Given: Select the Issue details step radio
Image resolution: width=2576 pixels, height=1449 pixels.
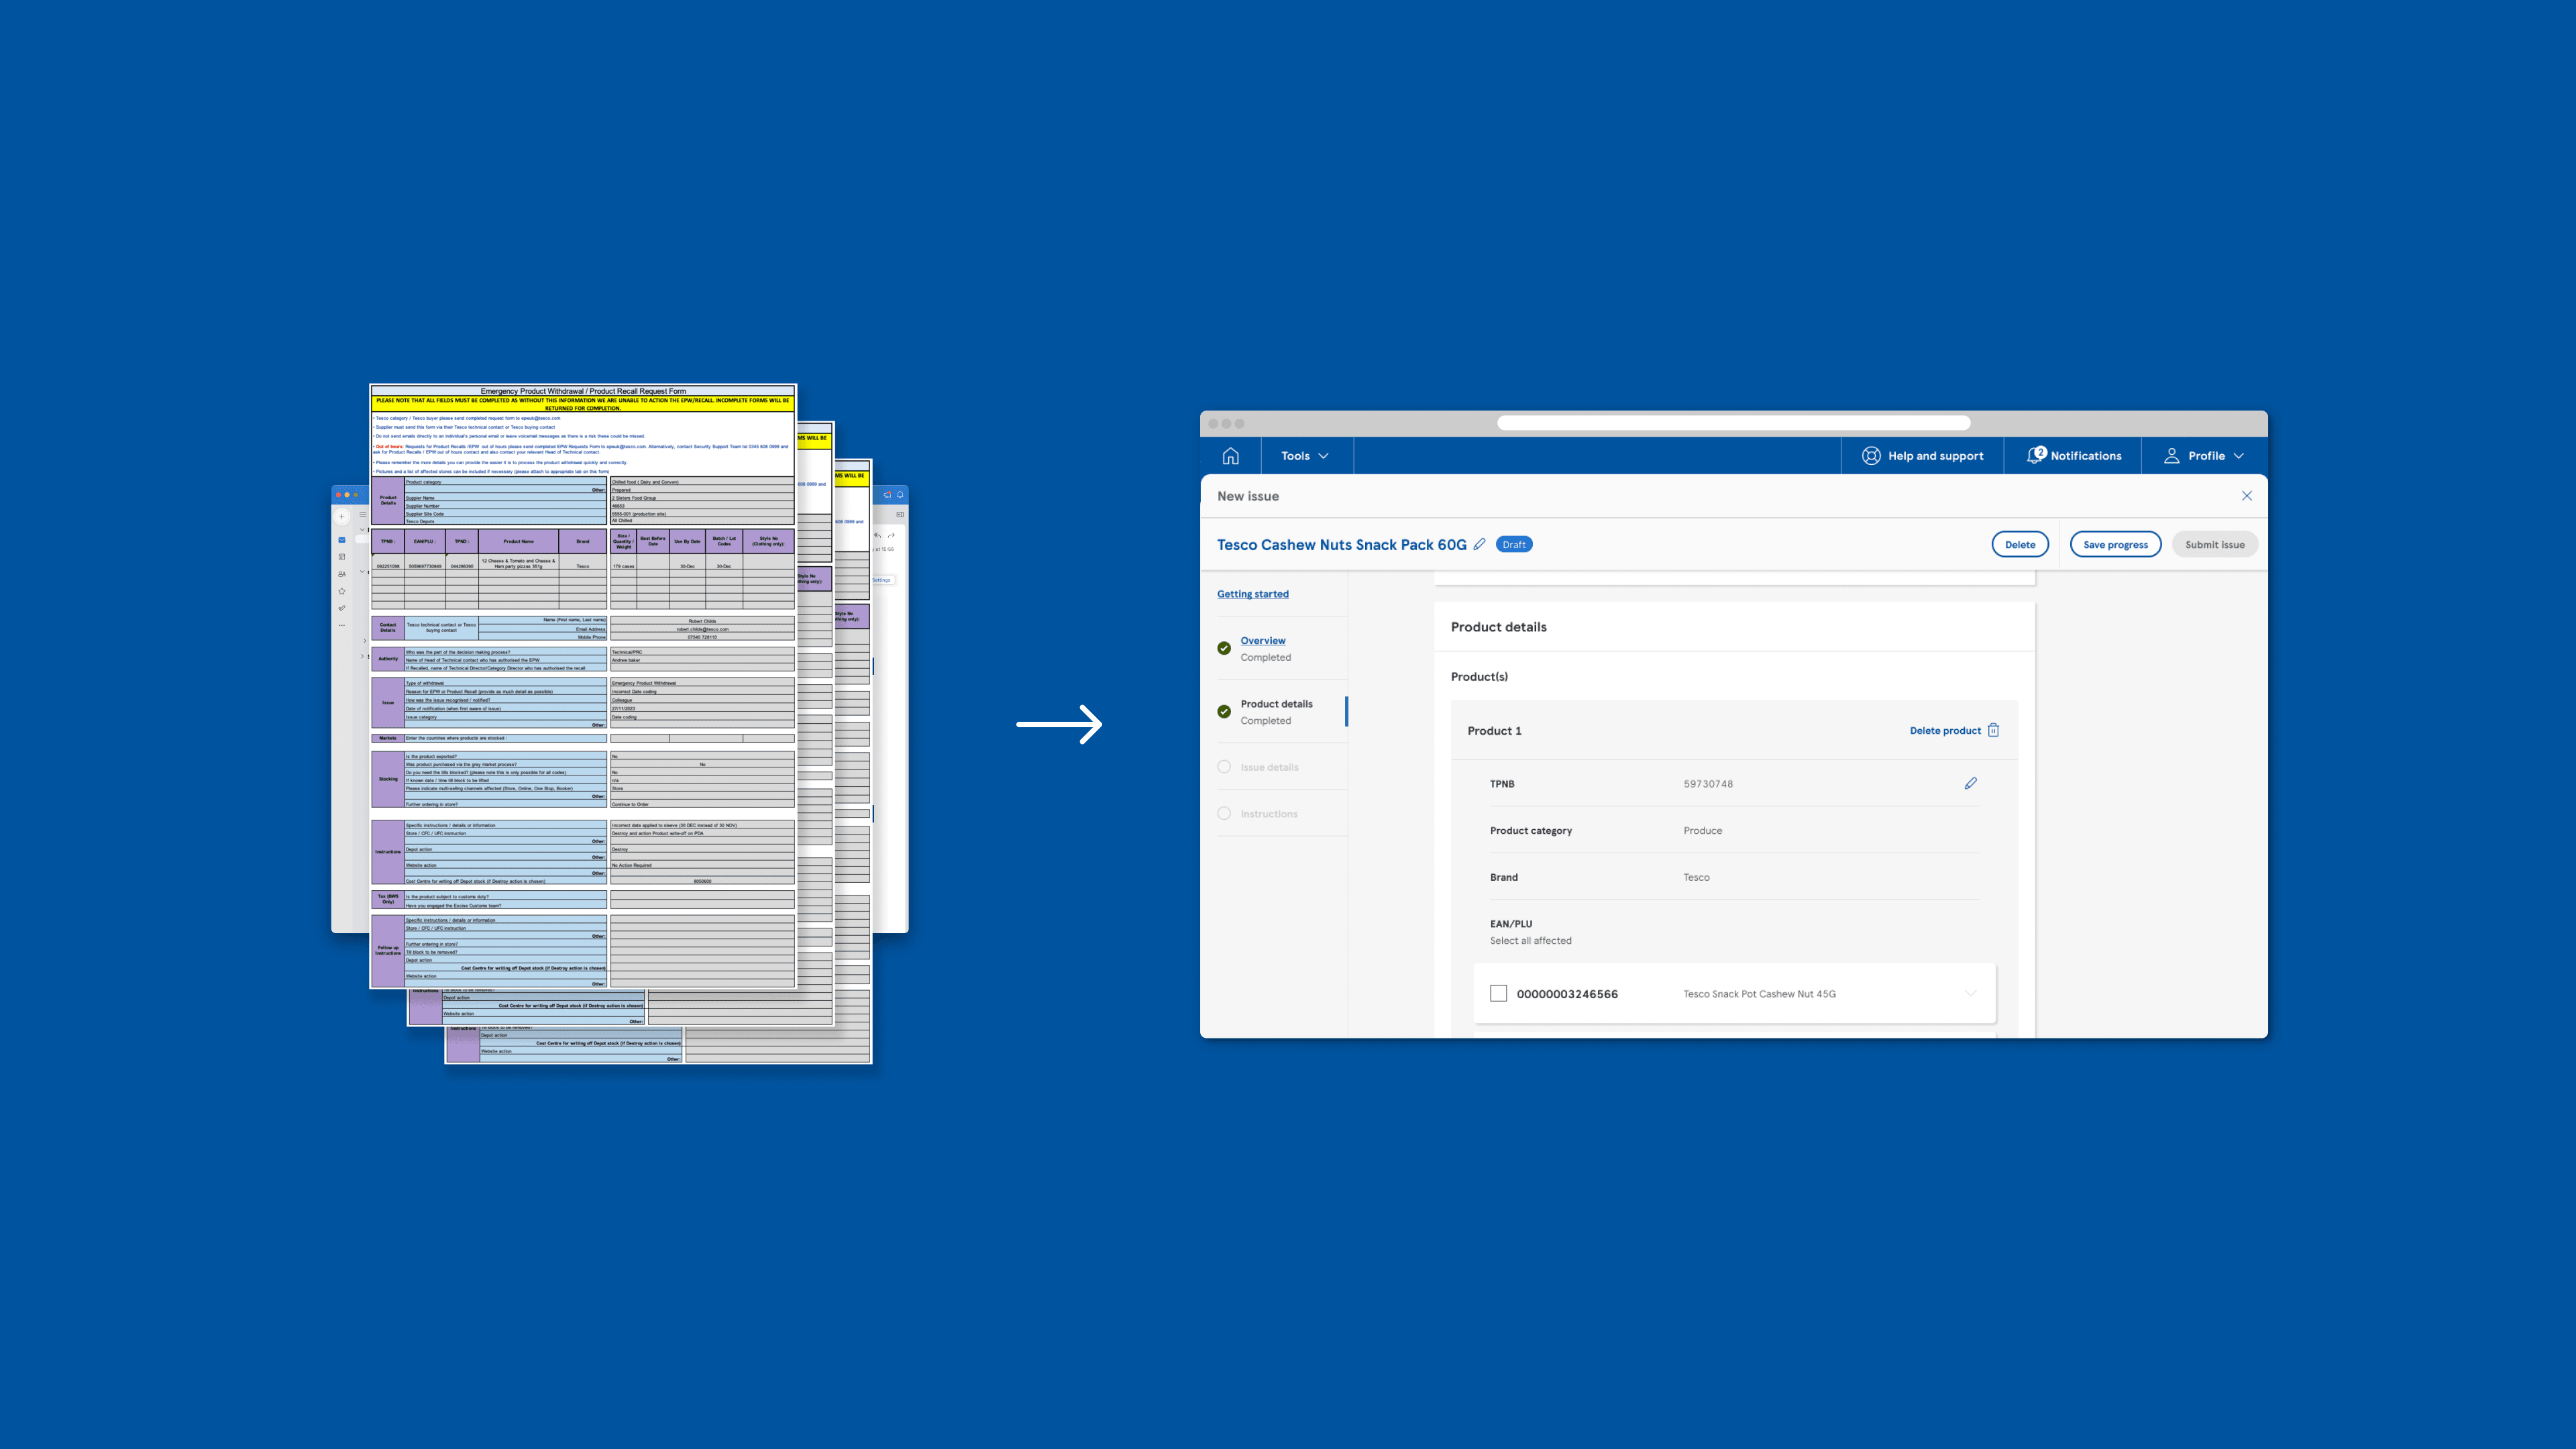Looking at the screenshot, I should [1224, 767].
